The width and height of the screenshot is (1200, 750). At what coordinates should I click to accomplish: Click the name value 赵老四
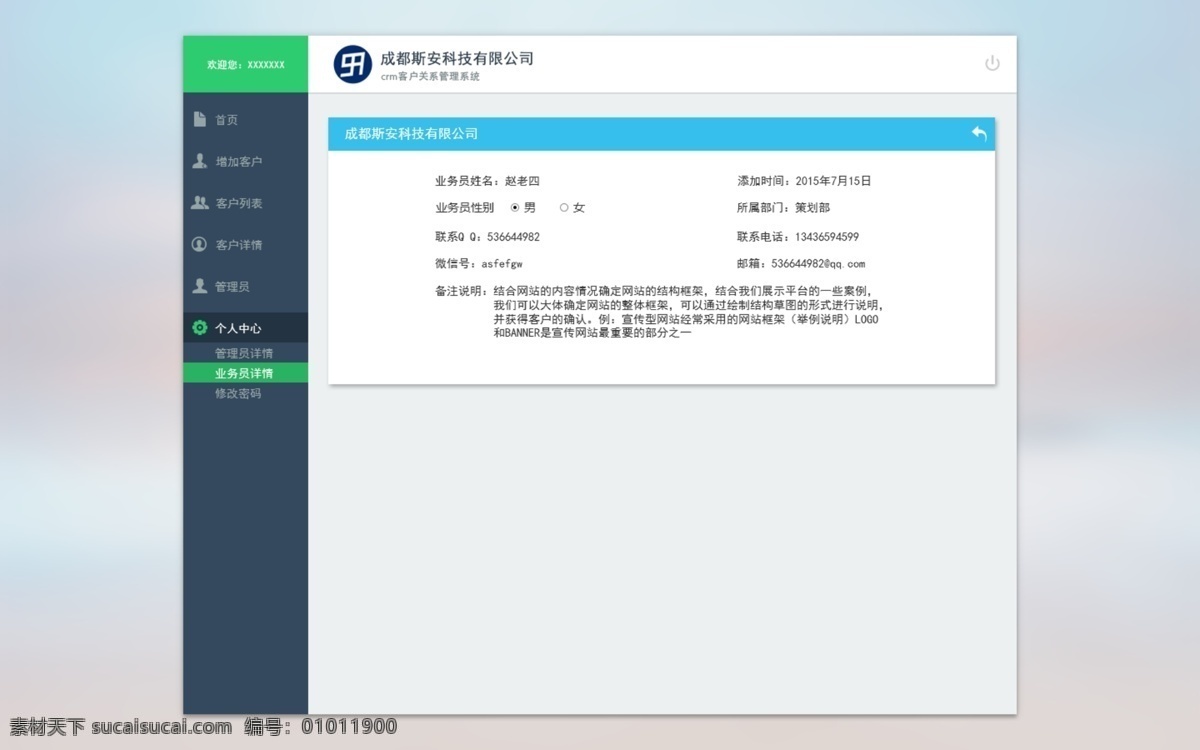(522, 181)
